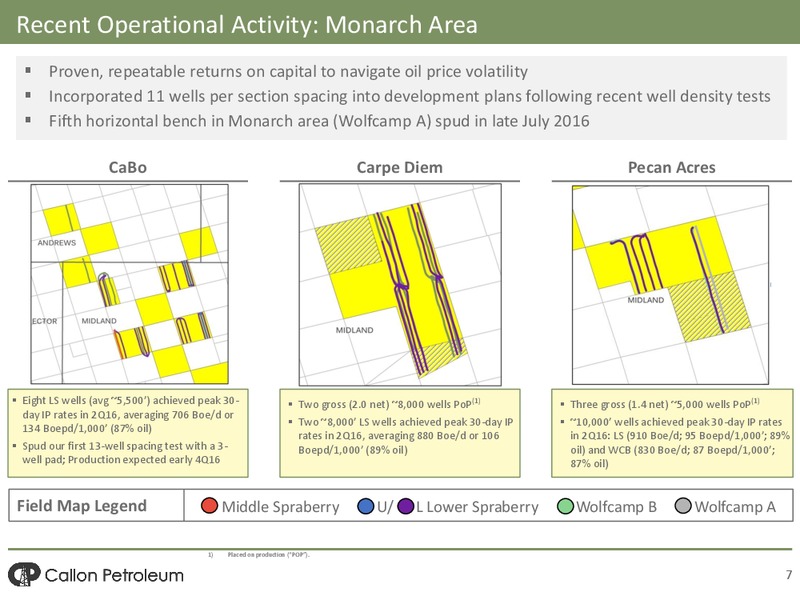Screen dimensions: 800x600
Task: Open the Pecan Acres field map
Action: pos(670,285)
